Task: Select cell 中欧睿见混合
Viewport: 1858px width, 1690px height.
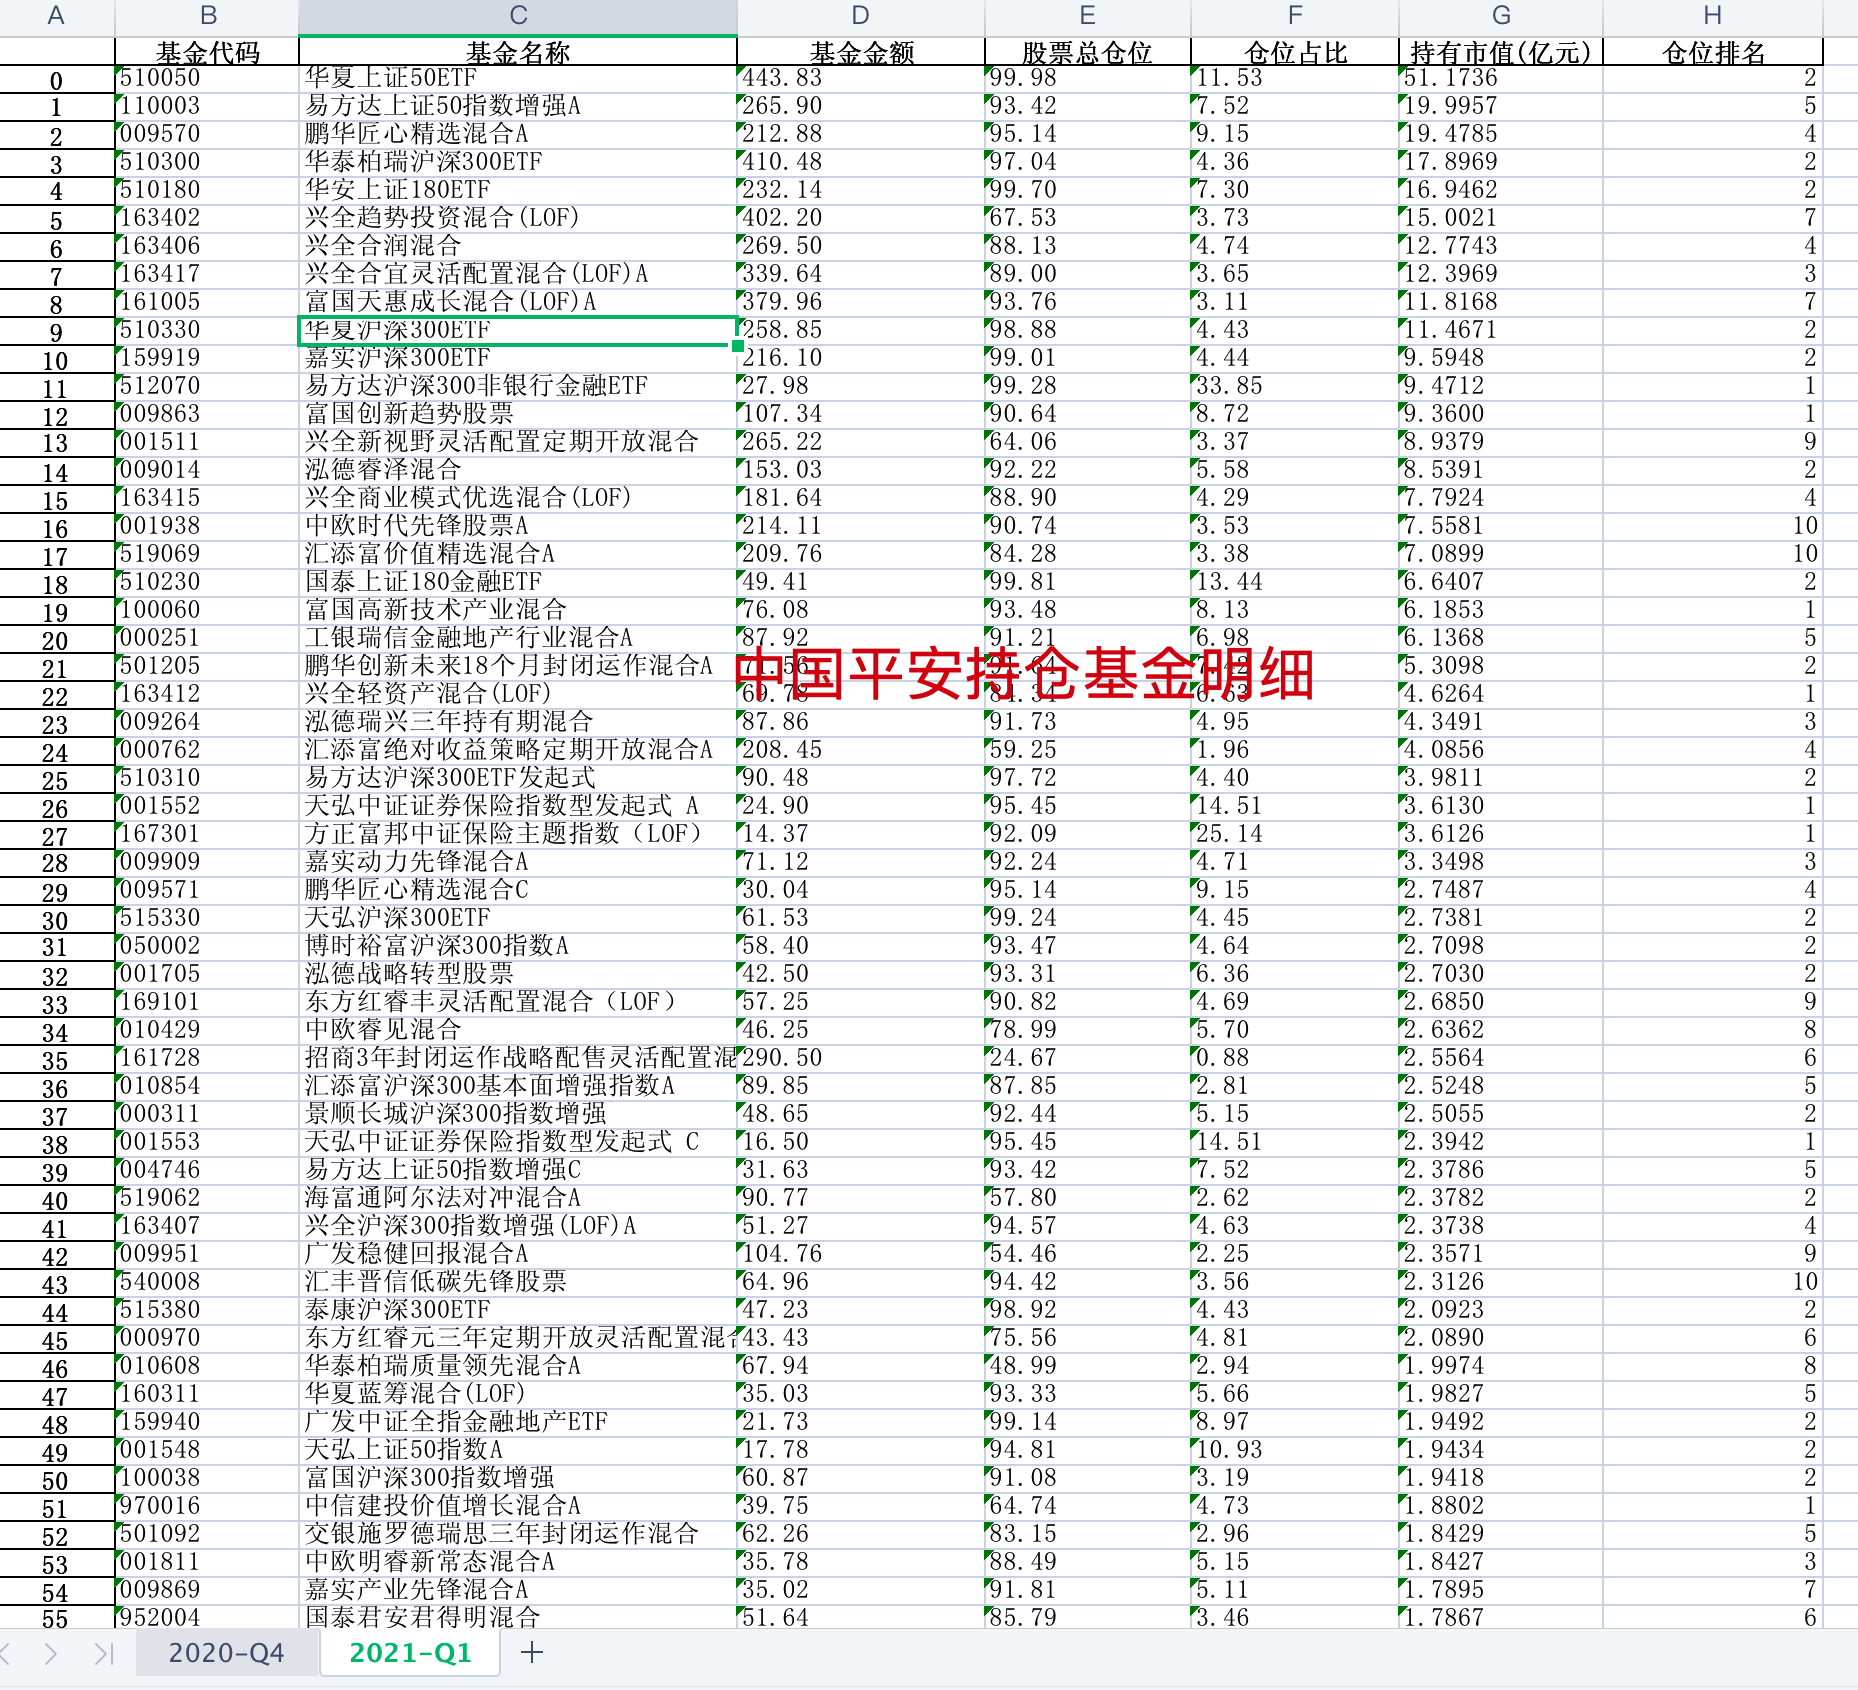Action: [518, 1030]
